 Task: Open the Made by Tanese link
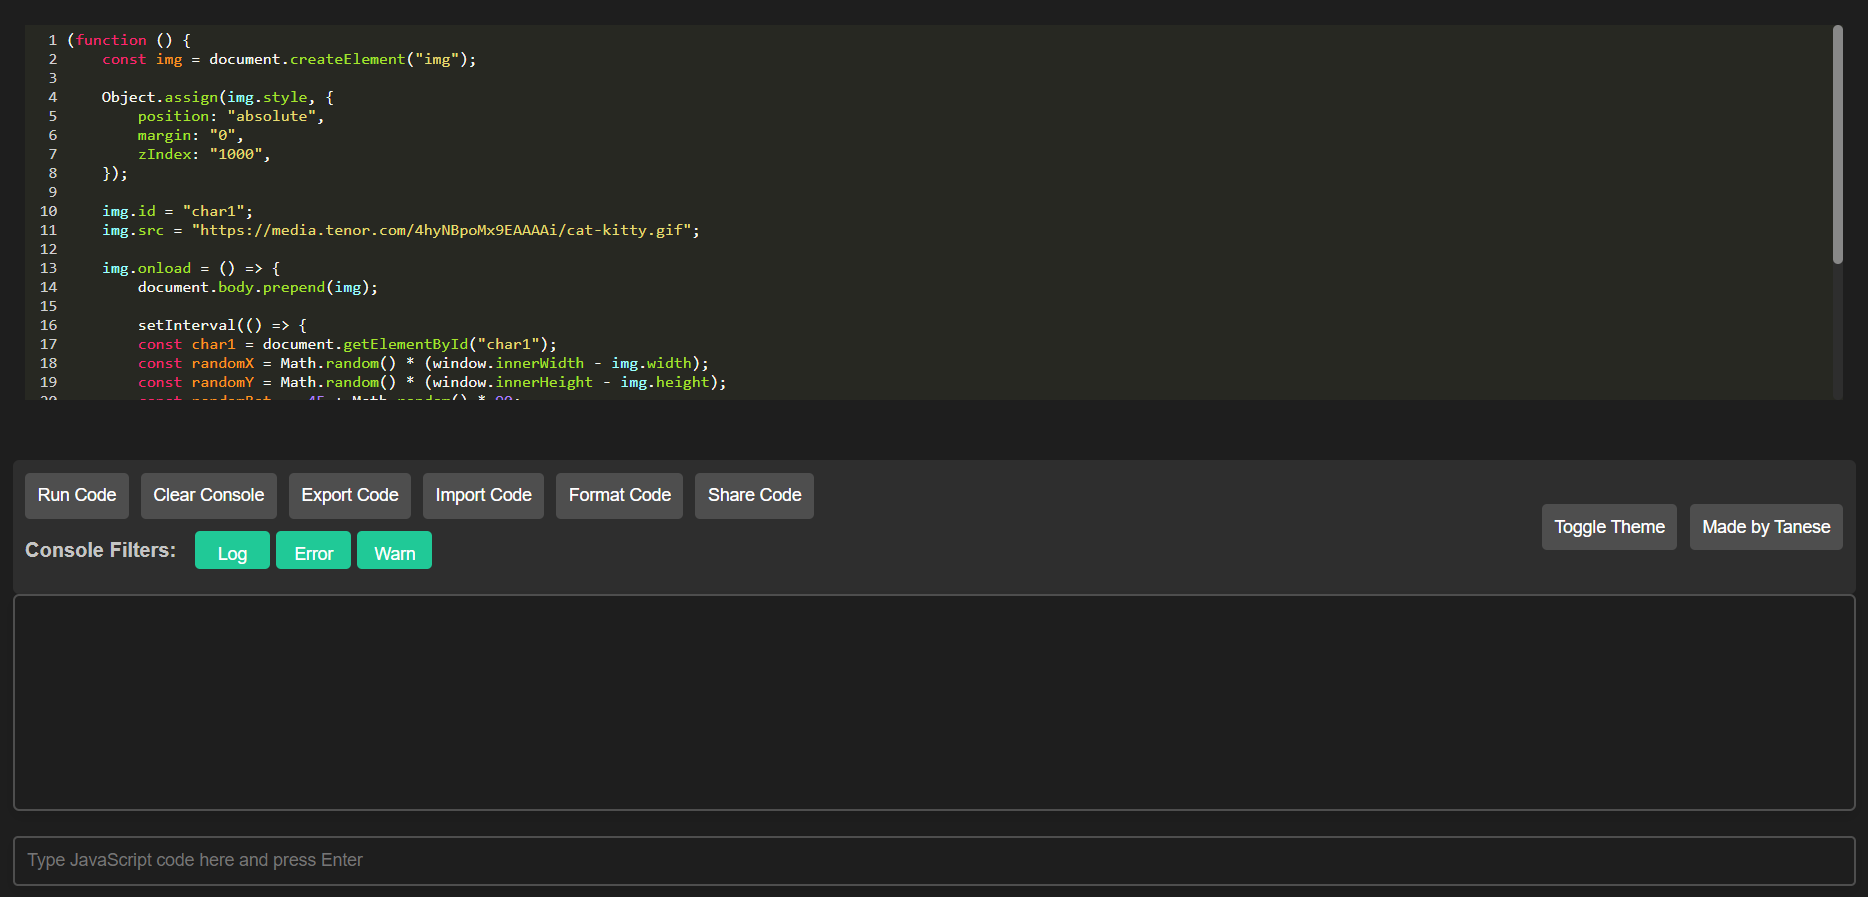[1766, 527]
